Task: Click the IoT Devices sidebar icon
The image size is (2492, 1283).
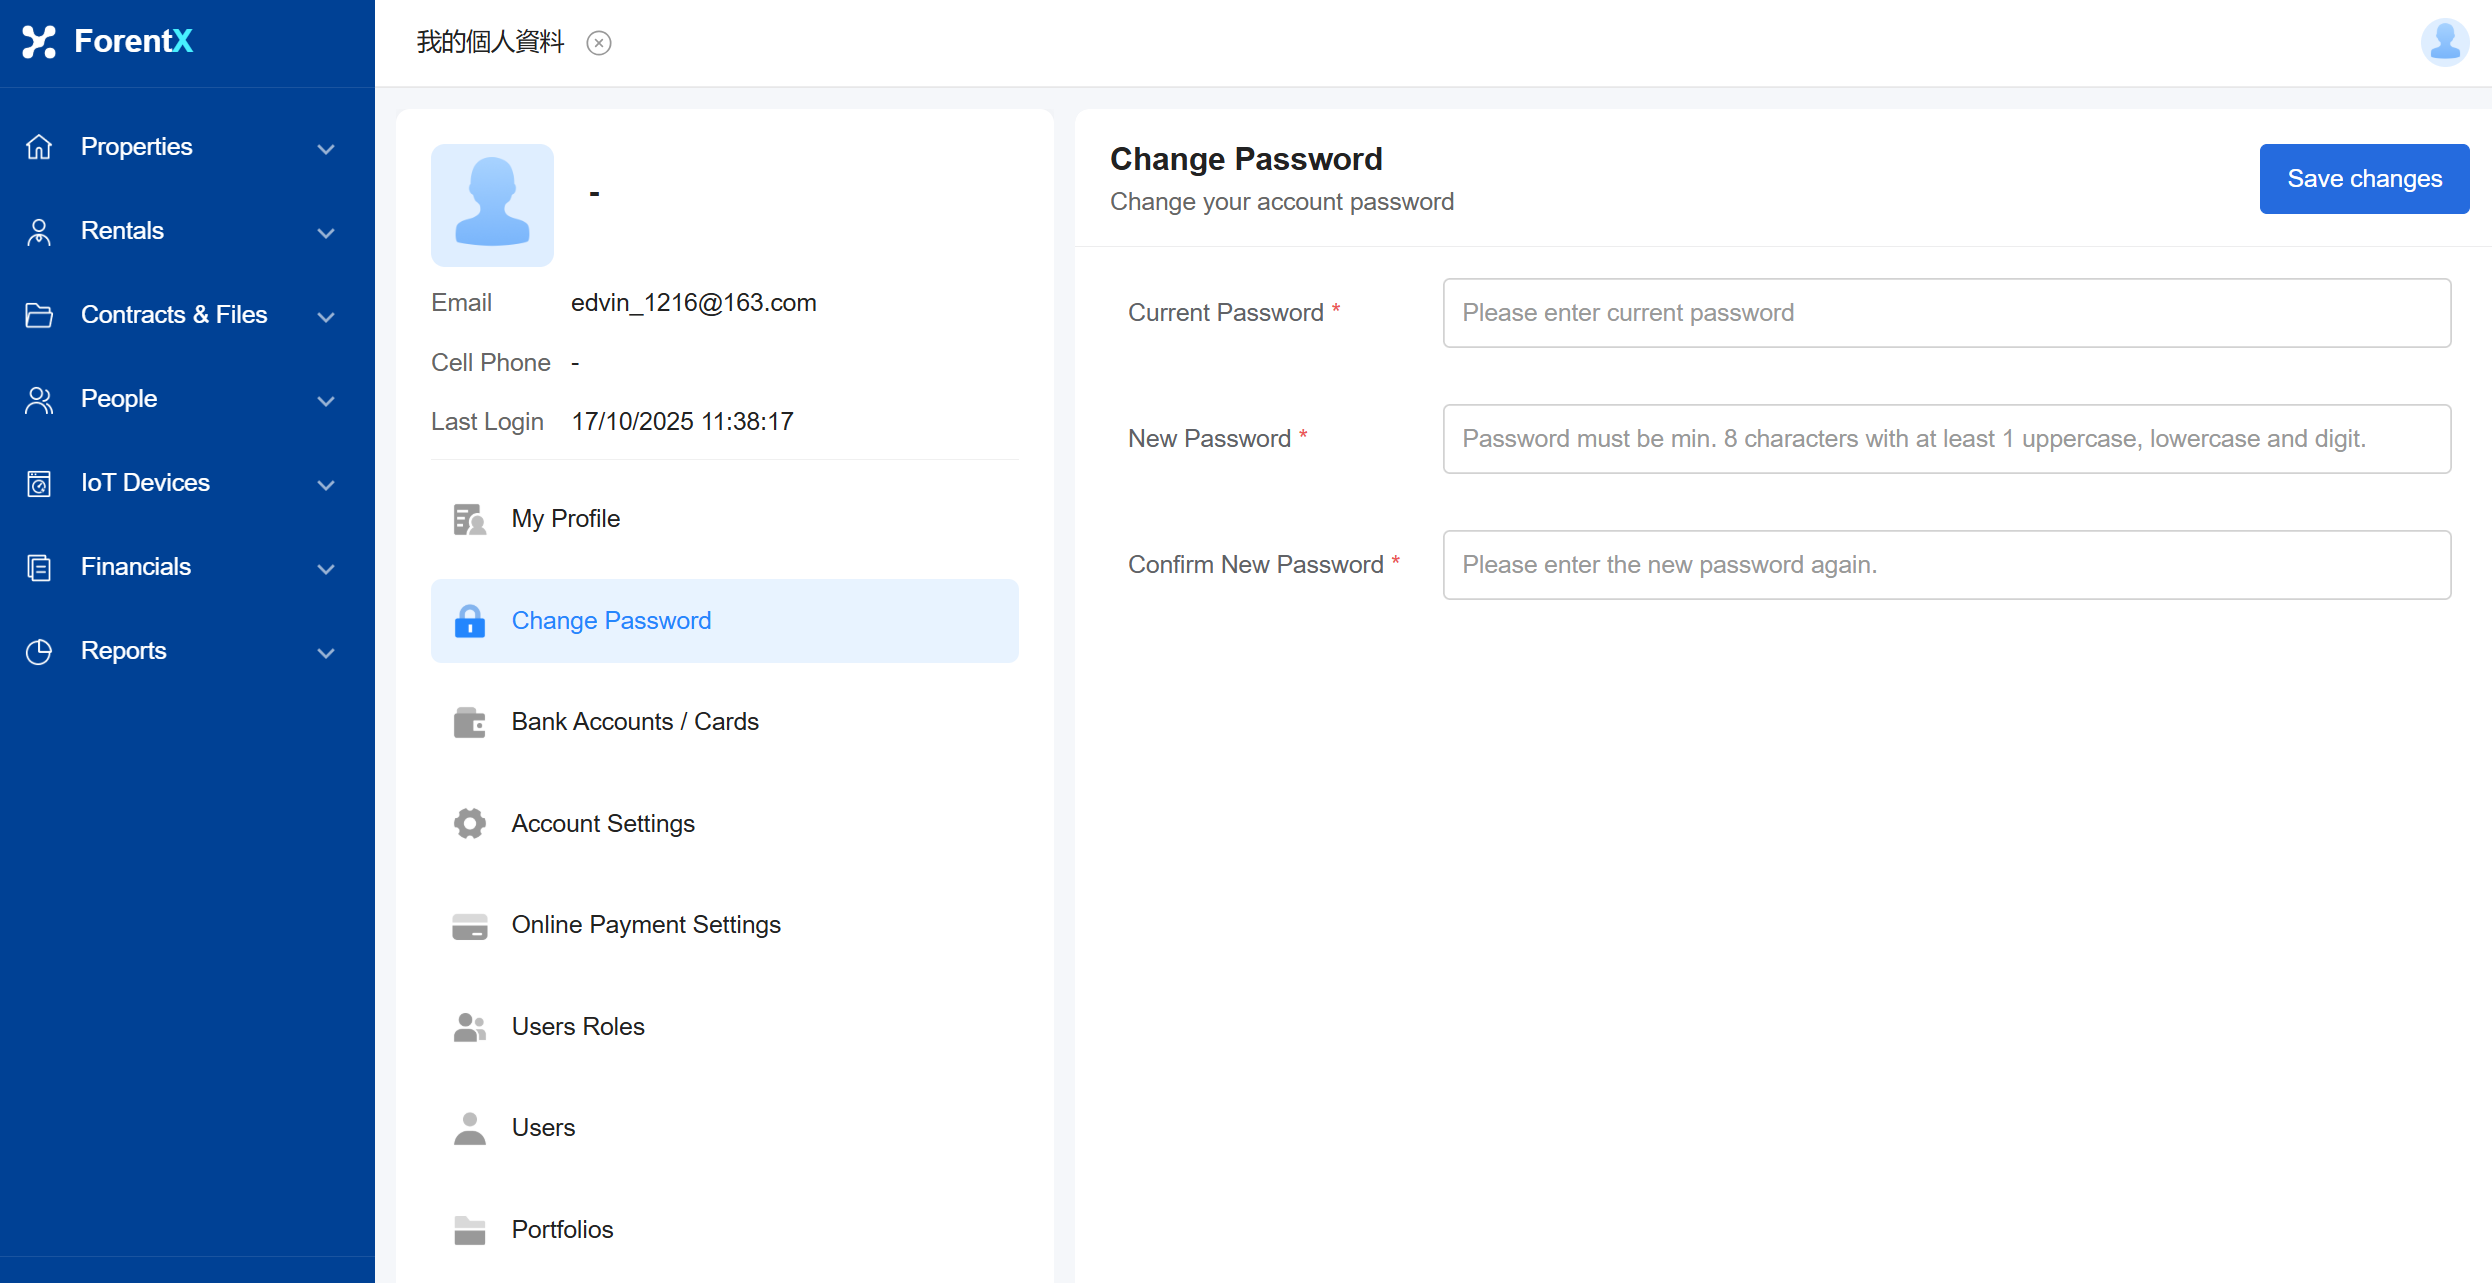Action: tap(39, 483)
